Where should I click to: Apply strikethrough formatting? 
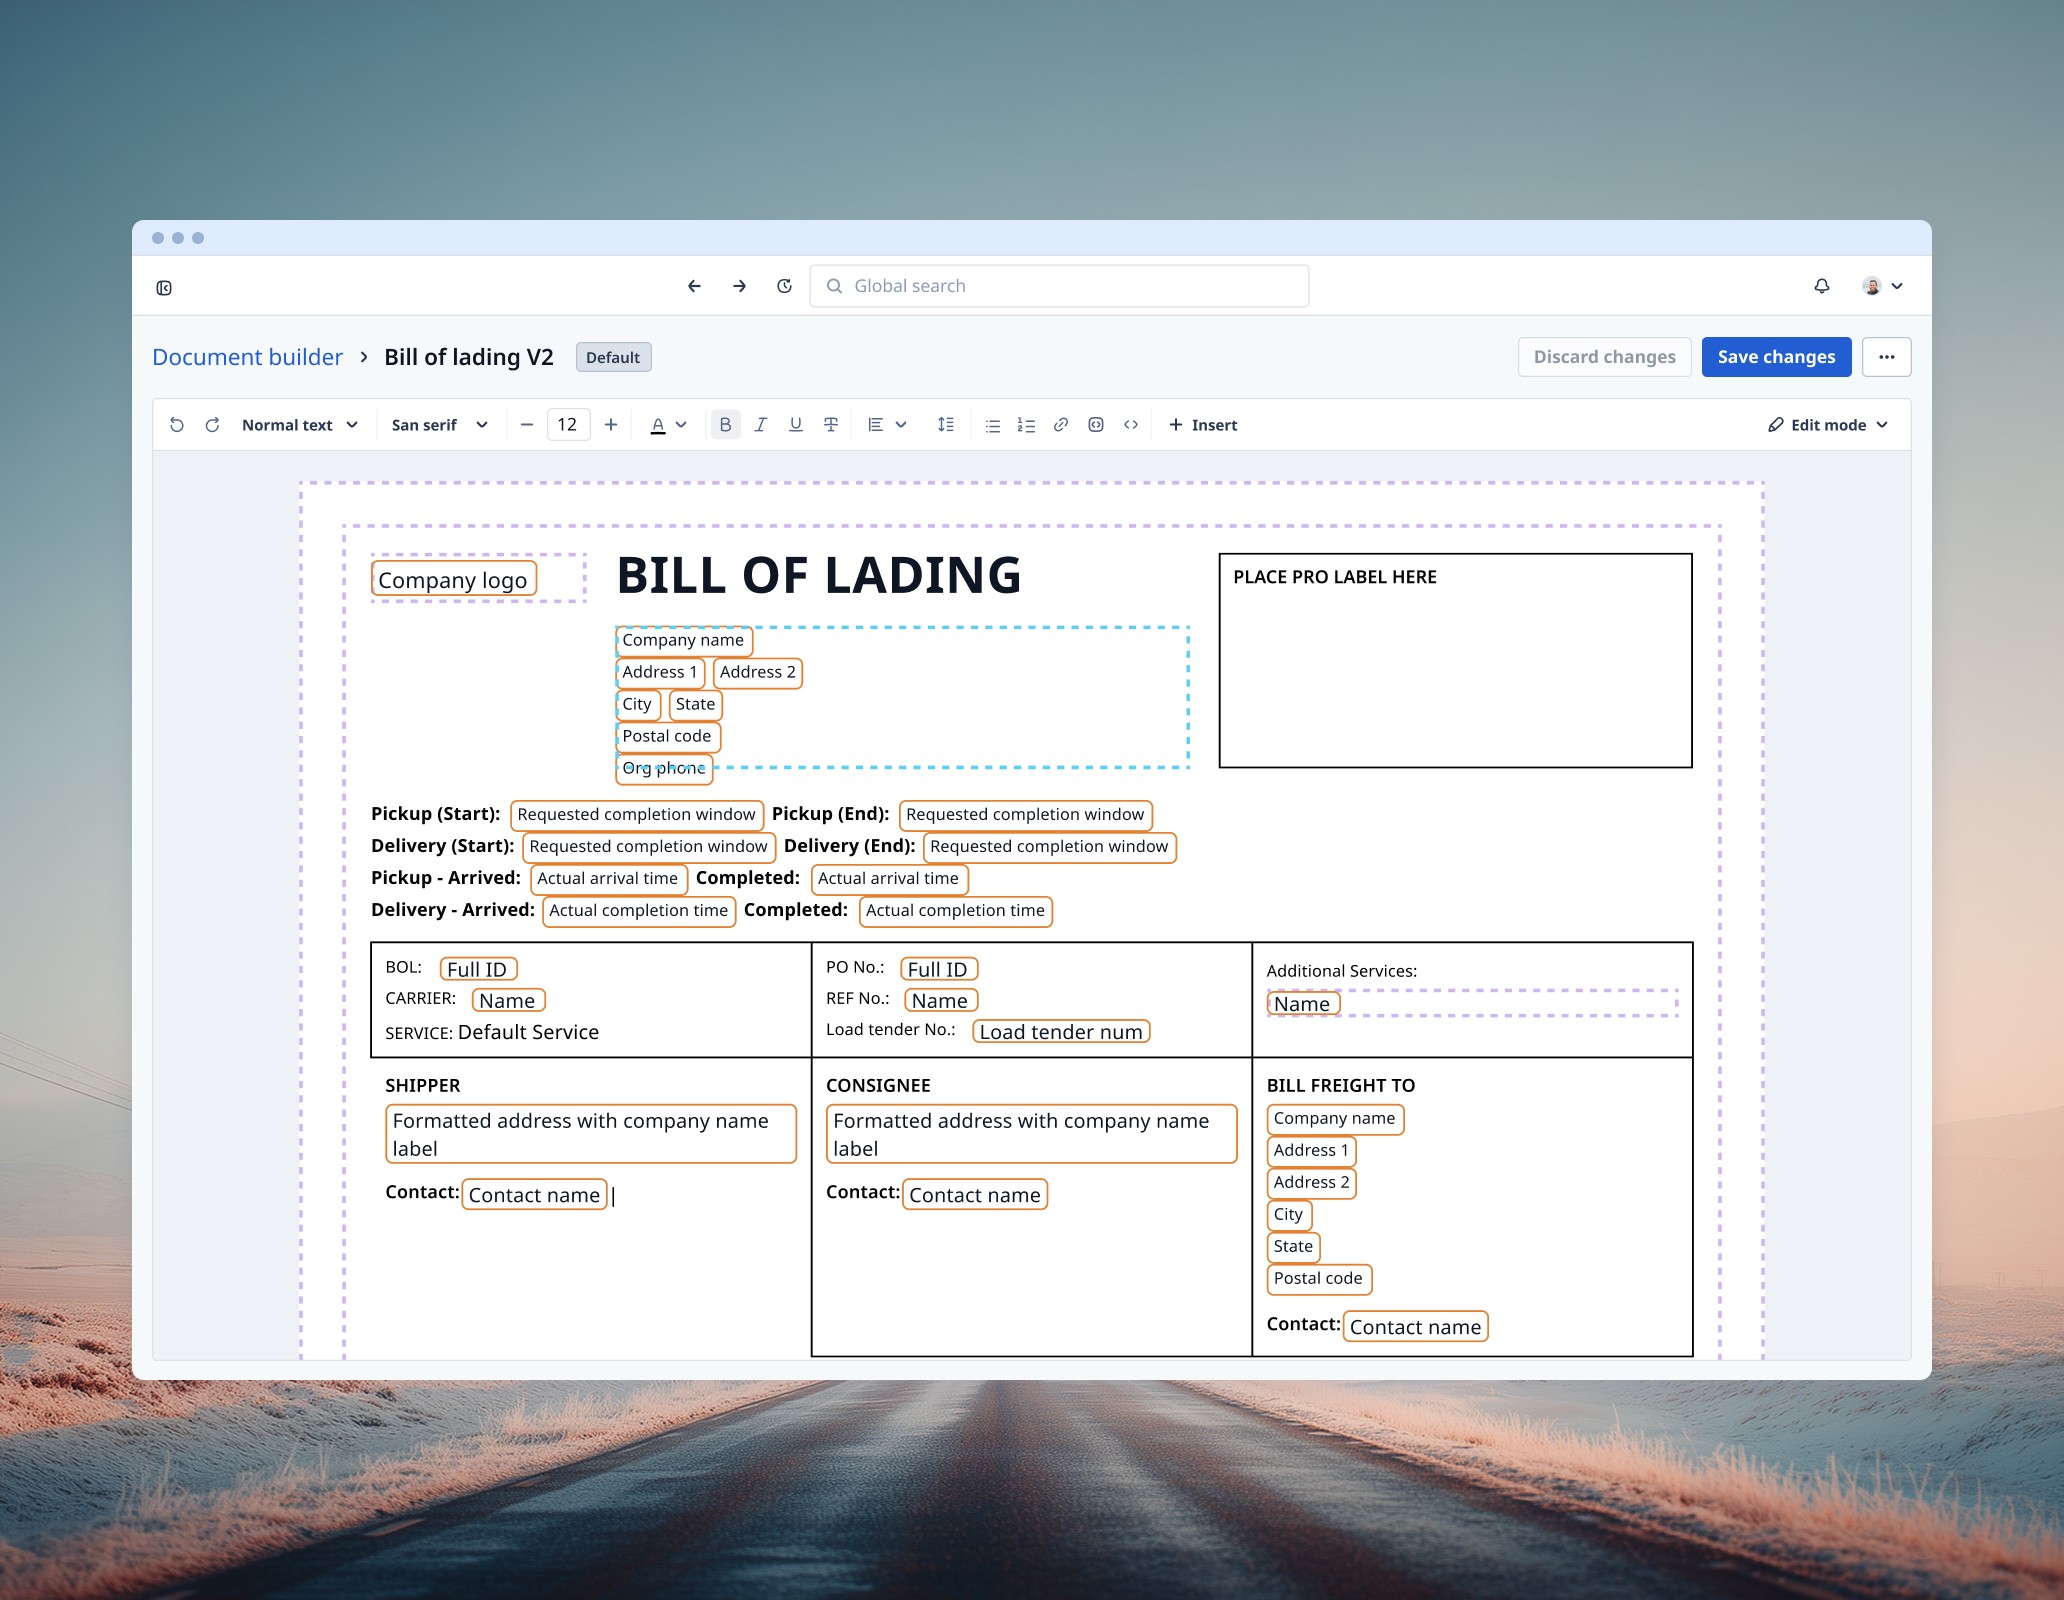(830, 425)
